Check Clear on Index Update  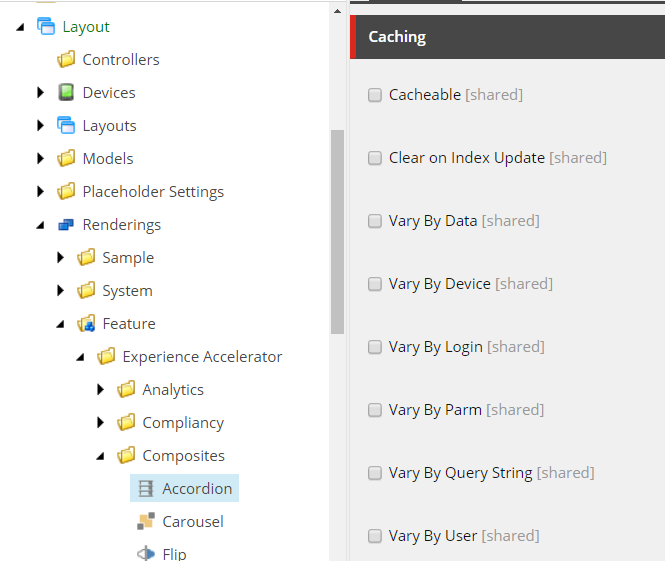click(x=374, y=158)
